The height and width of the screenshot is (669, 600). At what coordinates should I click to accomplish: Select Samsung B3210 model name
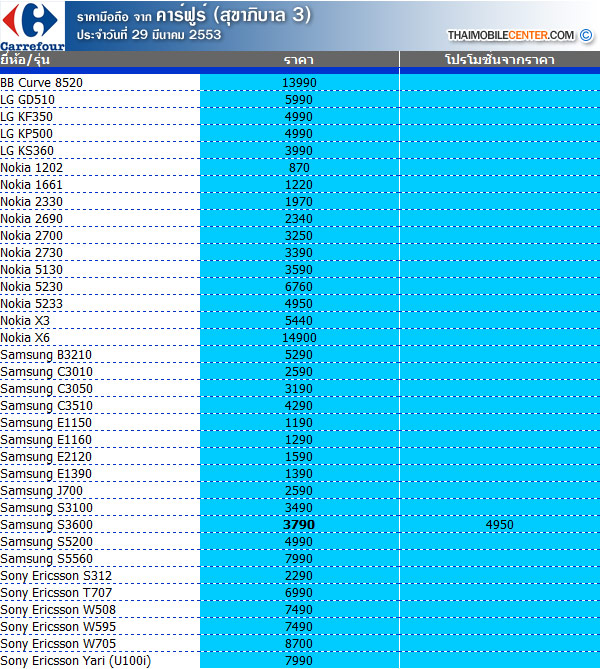(46, 355)
